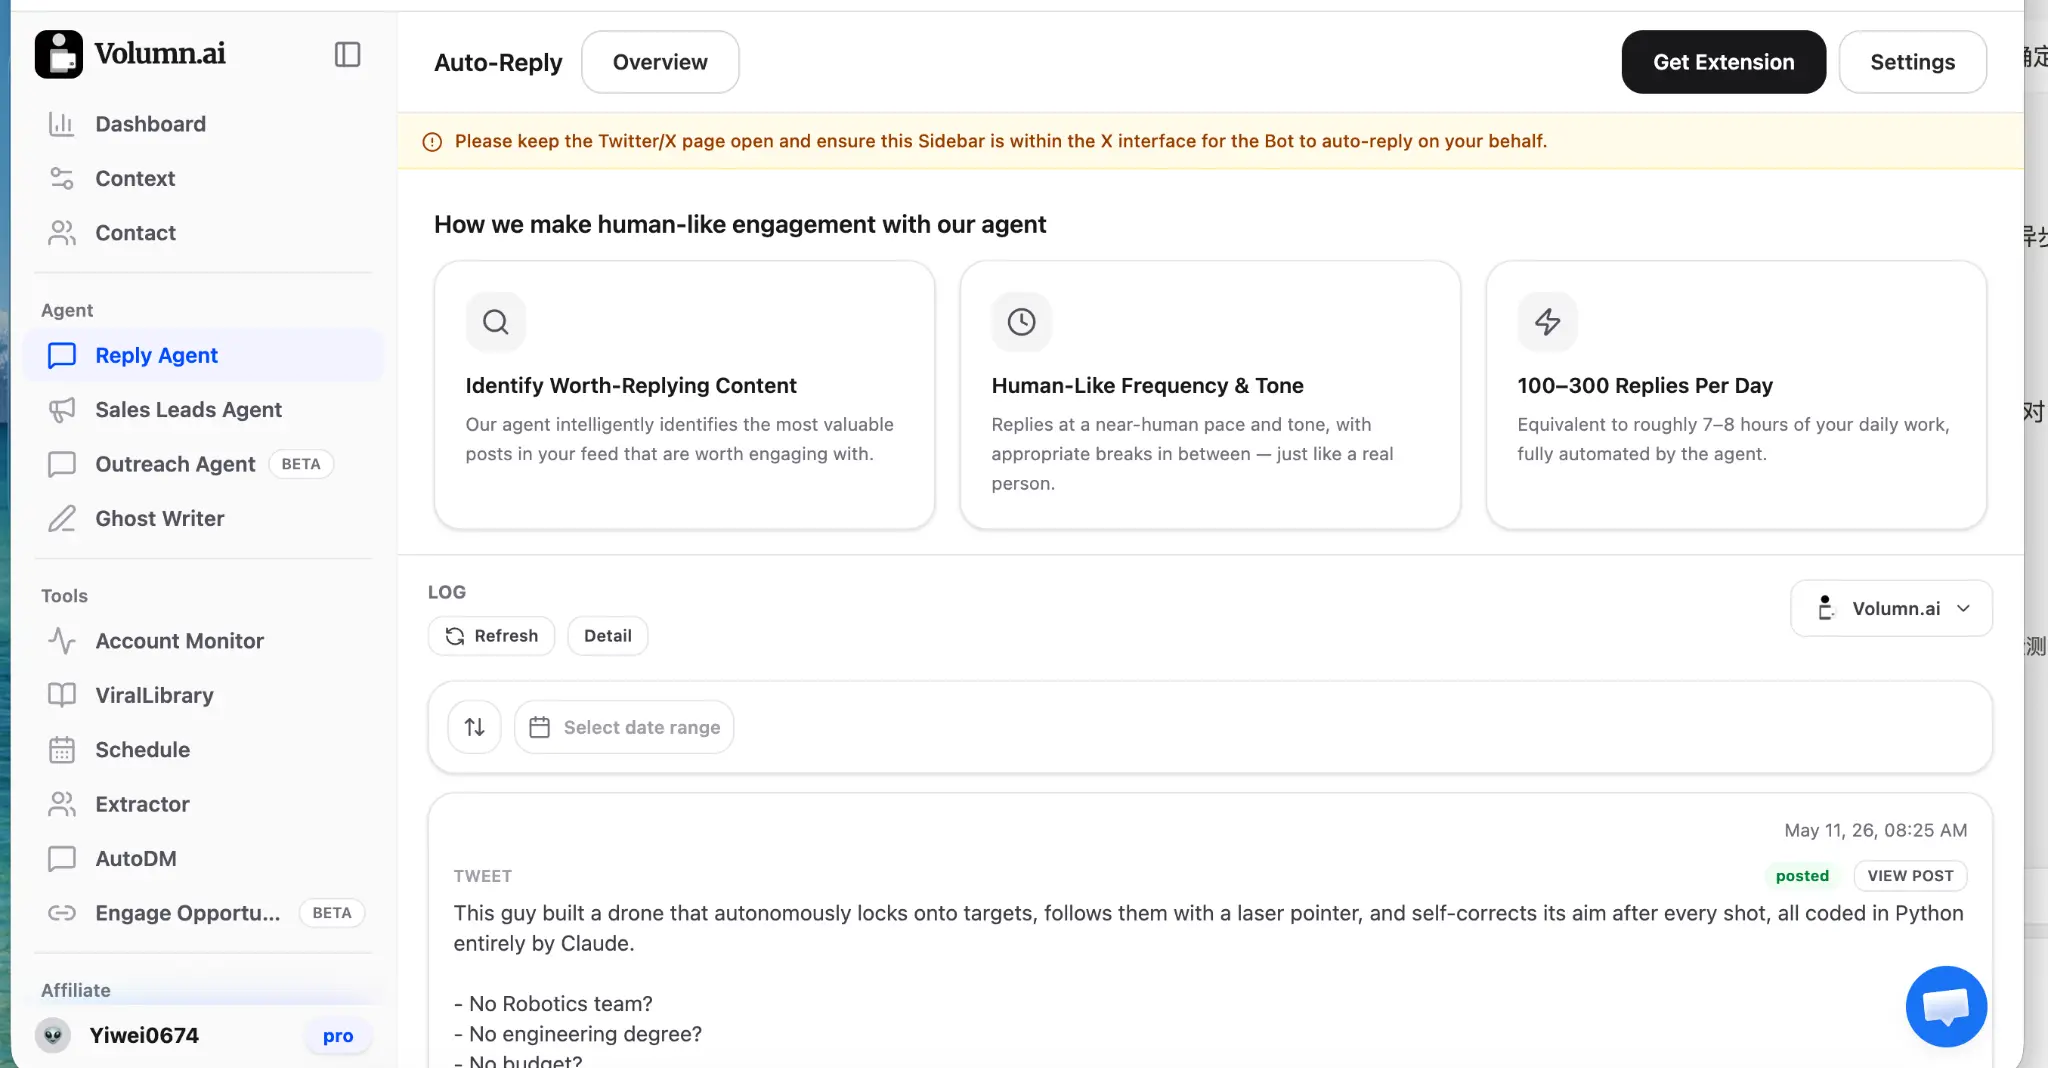This screenshot has height=1068, width=2048.
Task: Click the Account Monitor pulse icon
Action: [62, 641]
